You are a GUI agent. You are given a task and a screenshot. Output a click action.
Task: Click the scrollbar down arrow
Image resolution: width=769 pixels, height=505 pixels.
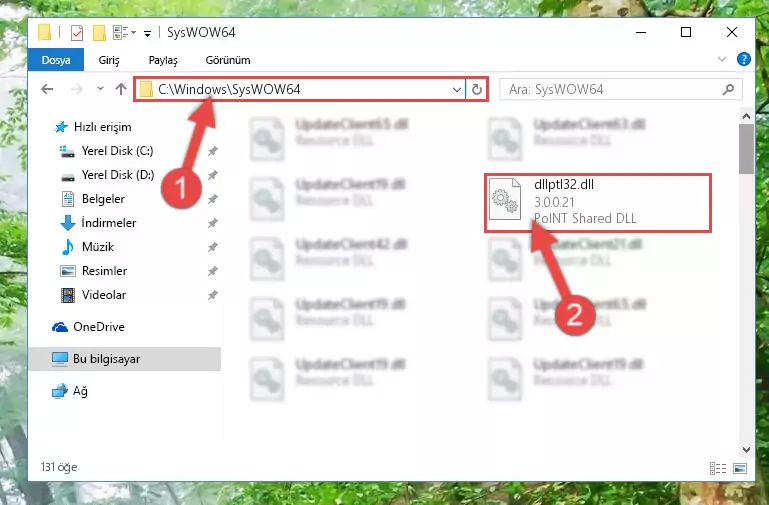746,450
